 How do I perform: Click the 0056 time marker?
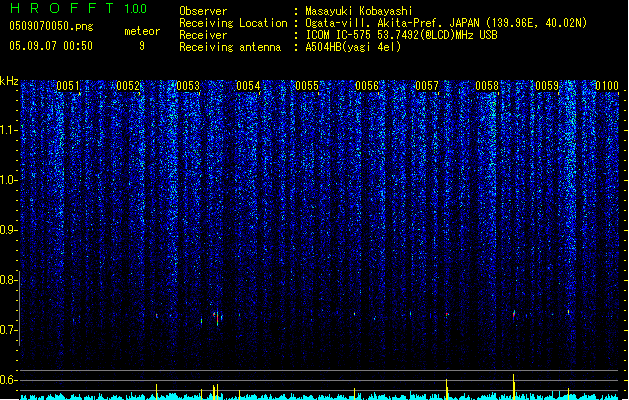tap(367, 86)
